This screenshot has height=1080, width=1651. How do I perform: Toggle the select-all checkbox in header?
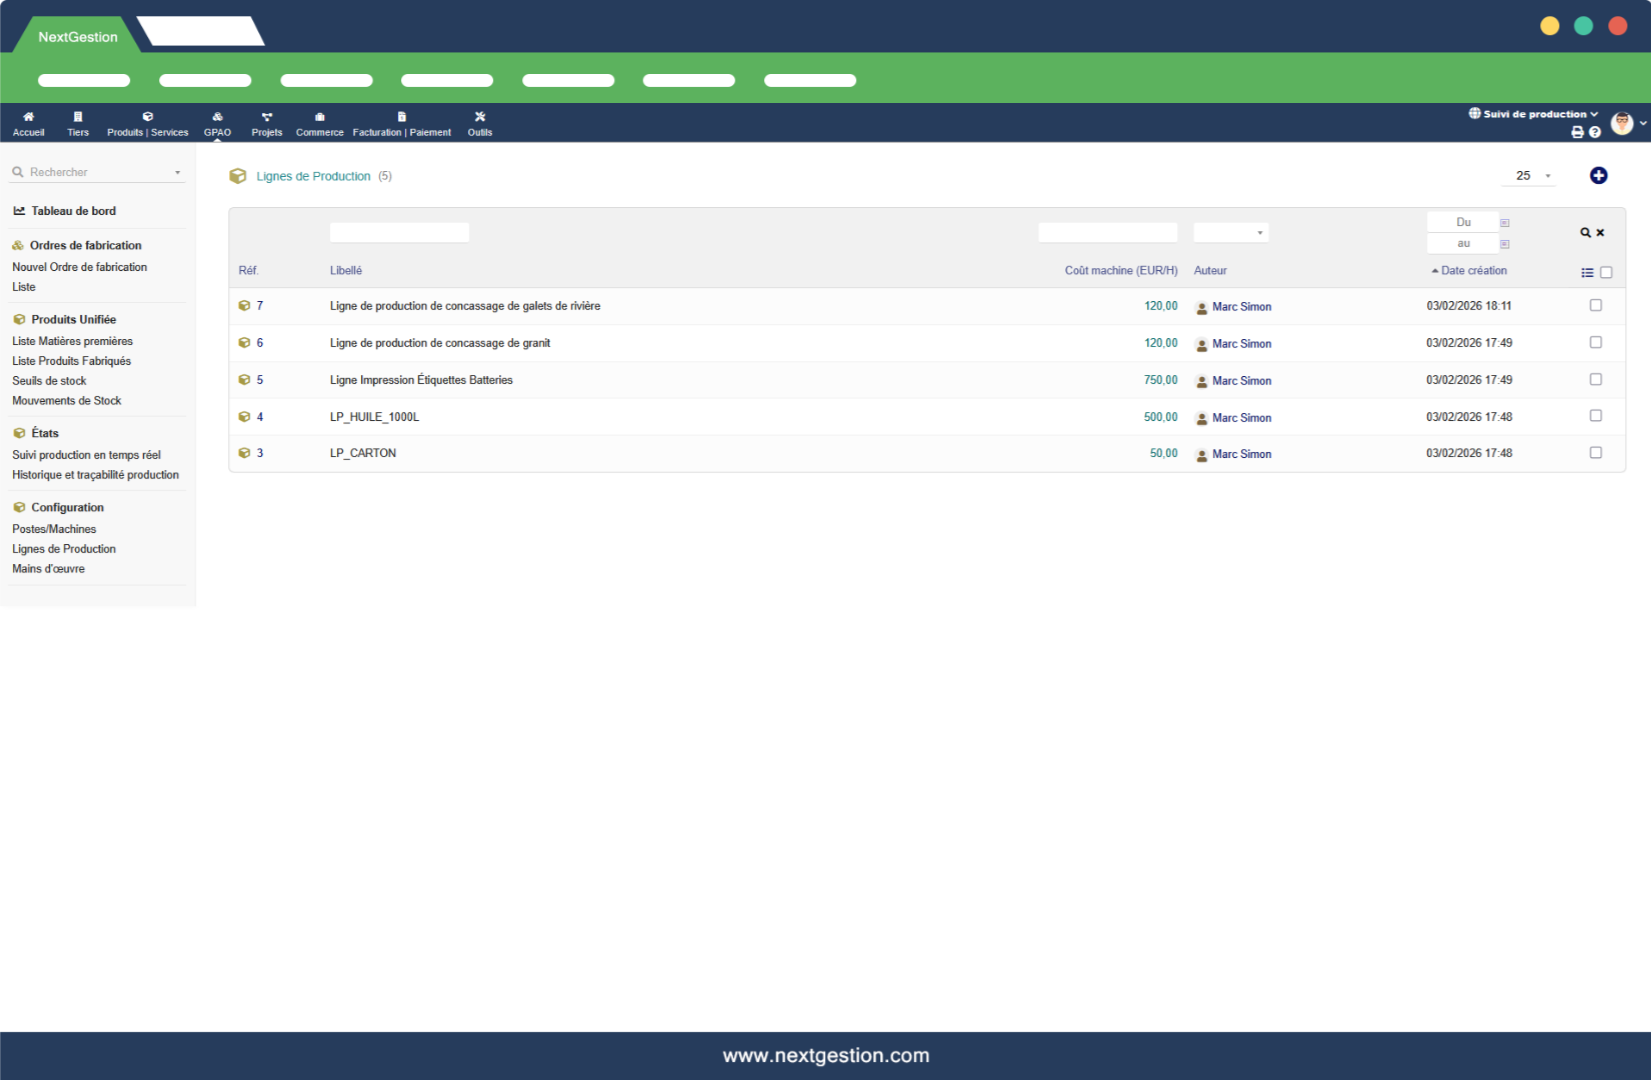click(1606, 272)
